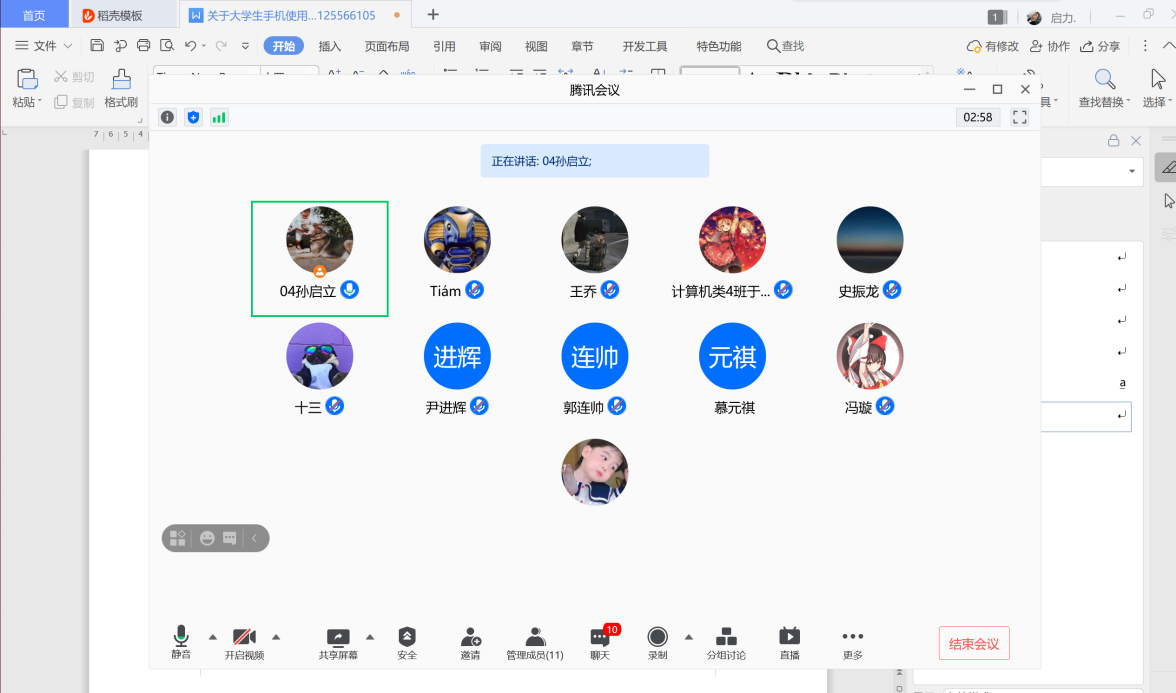1176x693 pixels.
Task: Open the meeting info icon
Action: point(167,117)
